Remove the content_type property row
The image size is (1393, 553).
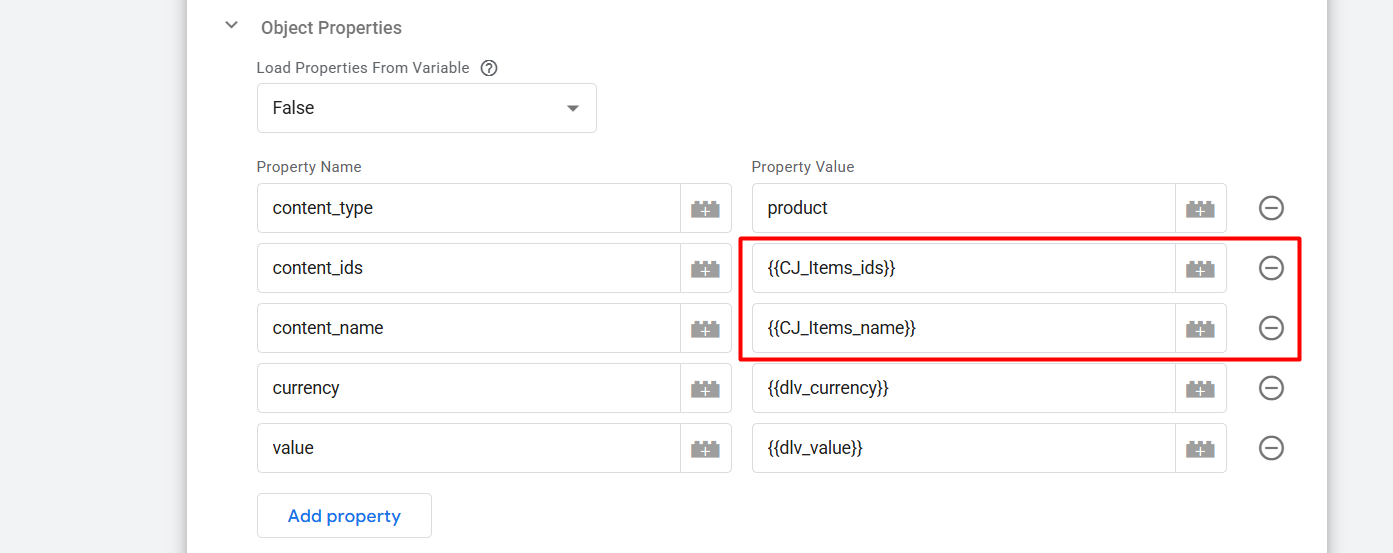[x=1271, y=208]
